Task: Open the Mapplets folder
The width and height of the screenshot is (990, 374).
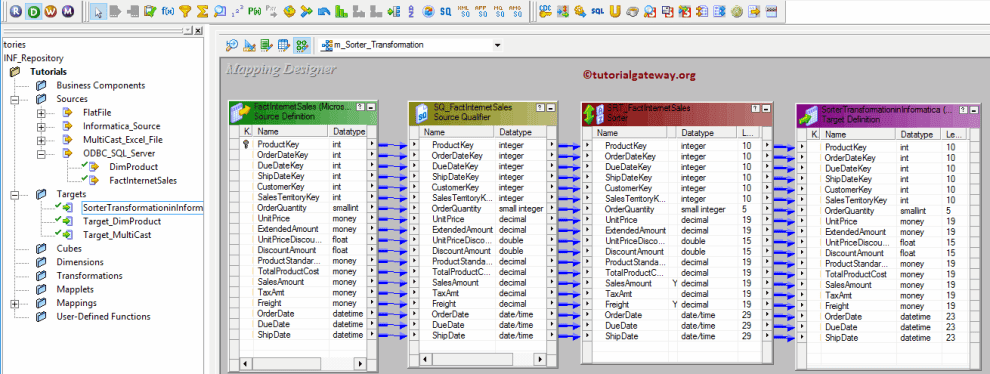Action: coord(75,289)
